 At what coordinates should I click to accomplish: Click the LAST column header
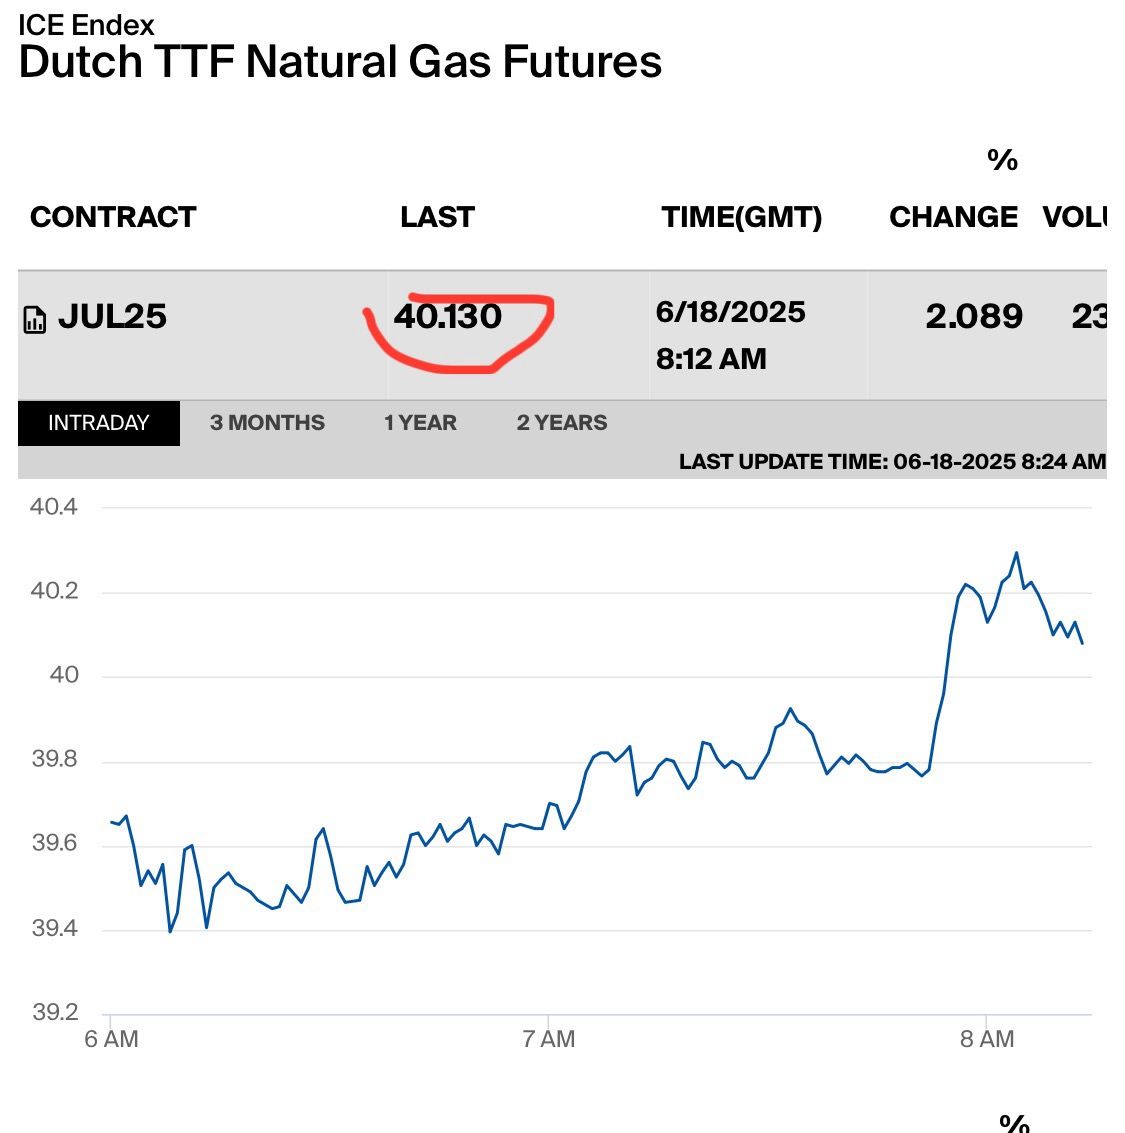pyautogui.click(x=437, y=217)
